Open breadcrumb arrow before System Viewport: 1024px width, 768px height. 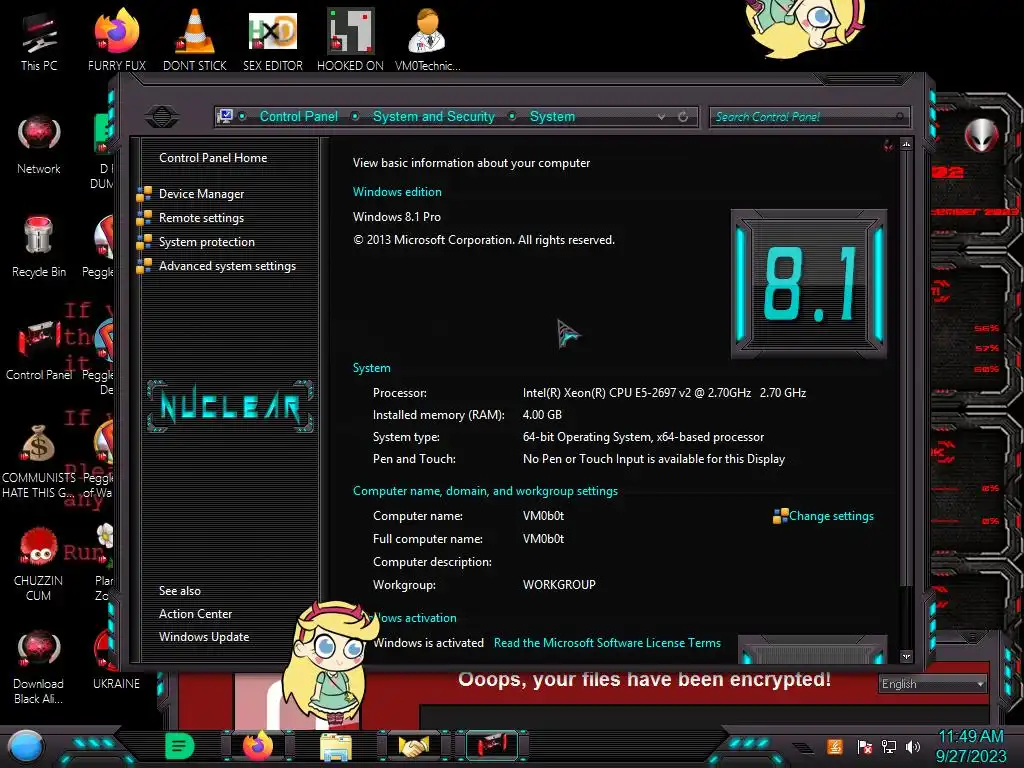click(513, 116)
